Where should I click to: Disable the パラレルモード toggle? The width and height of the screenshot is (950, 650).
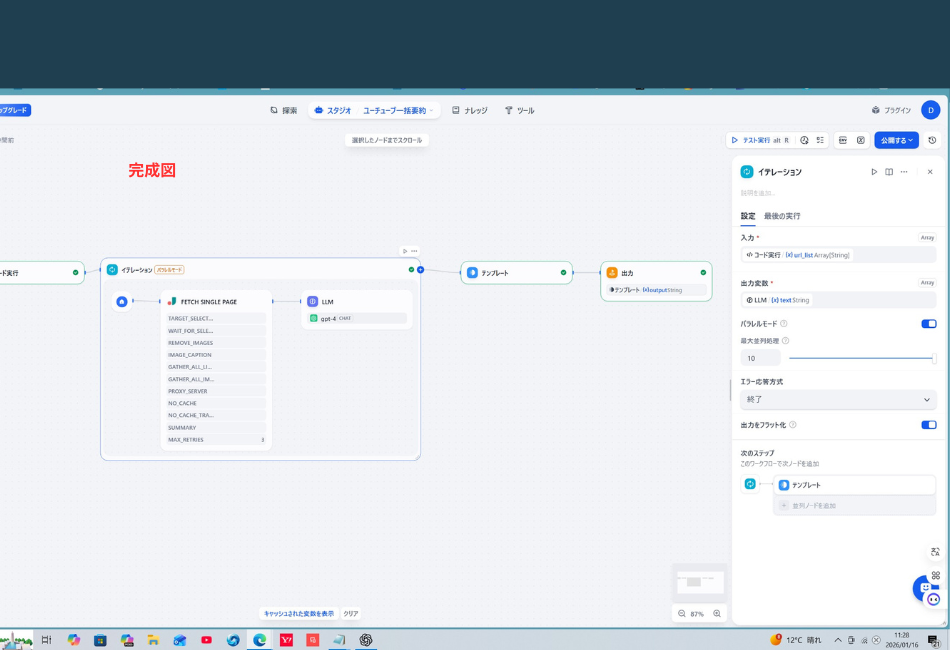(928, 324)
